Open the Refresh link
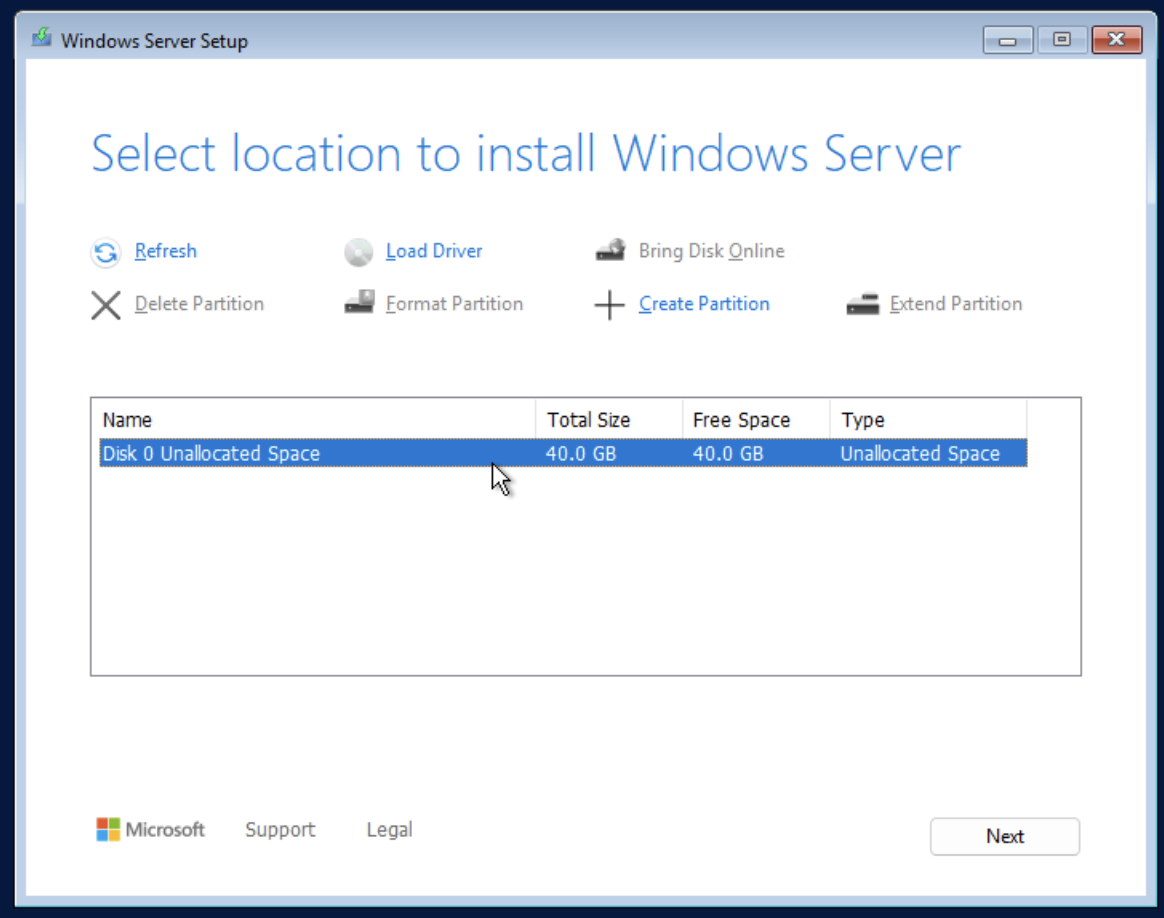The image size is (1164, 918). (166, 251)
